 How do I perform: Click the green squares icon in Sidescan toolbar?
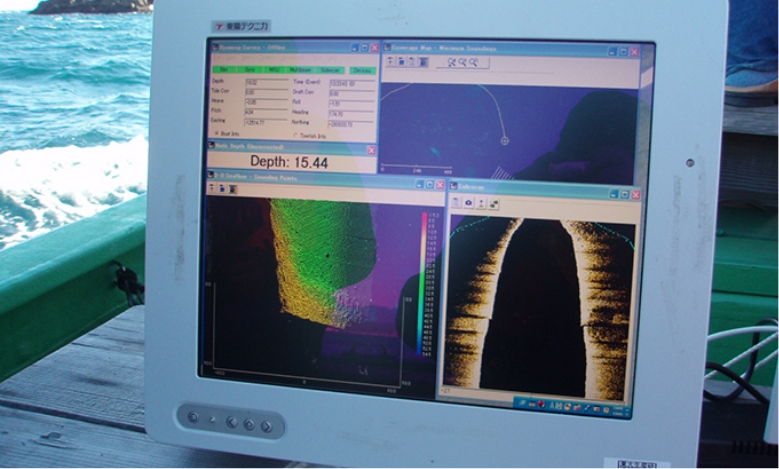tap(493, 204)
